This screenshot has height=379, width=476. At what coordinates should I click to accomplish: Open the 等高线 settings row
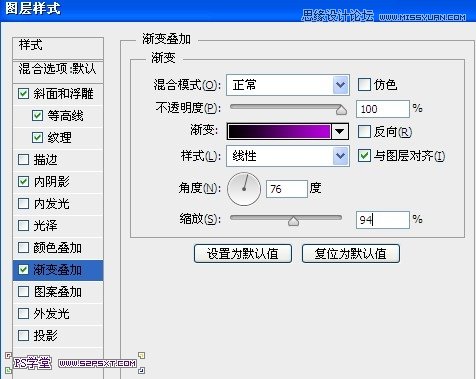58,116
